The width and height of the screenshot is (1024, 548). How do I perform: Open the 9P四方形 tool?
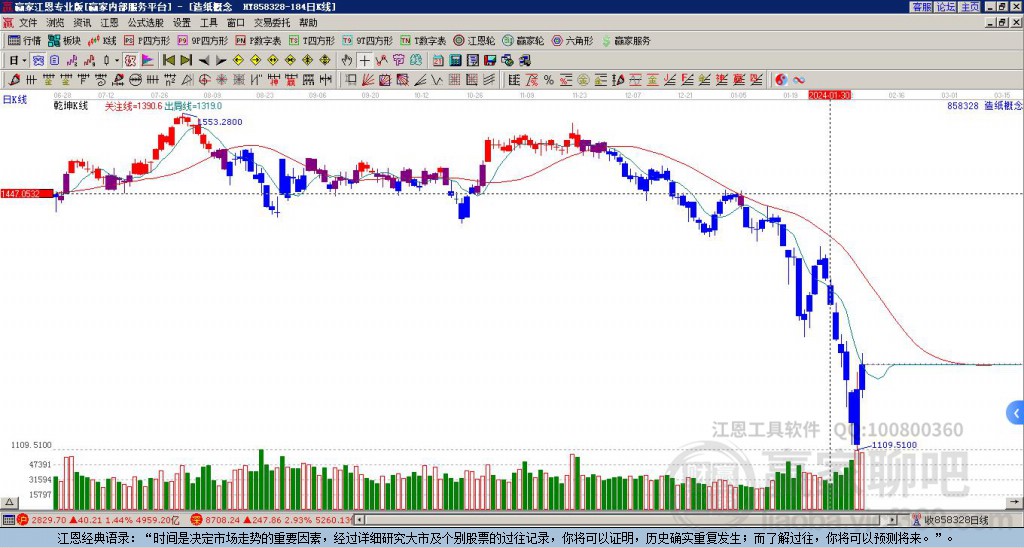pos(202,40)
